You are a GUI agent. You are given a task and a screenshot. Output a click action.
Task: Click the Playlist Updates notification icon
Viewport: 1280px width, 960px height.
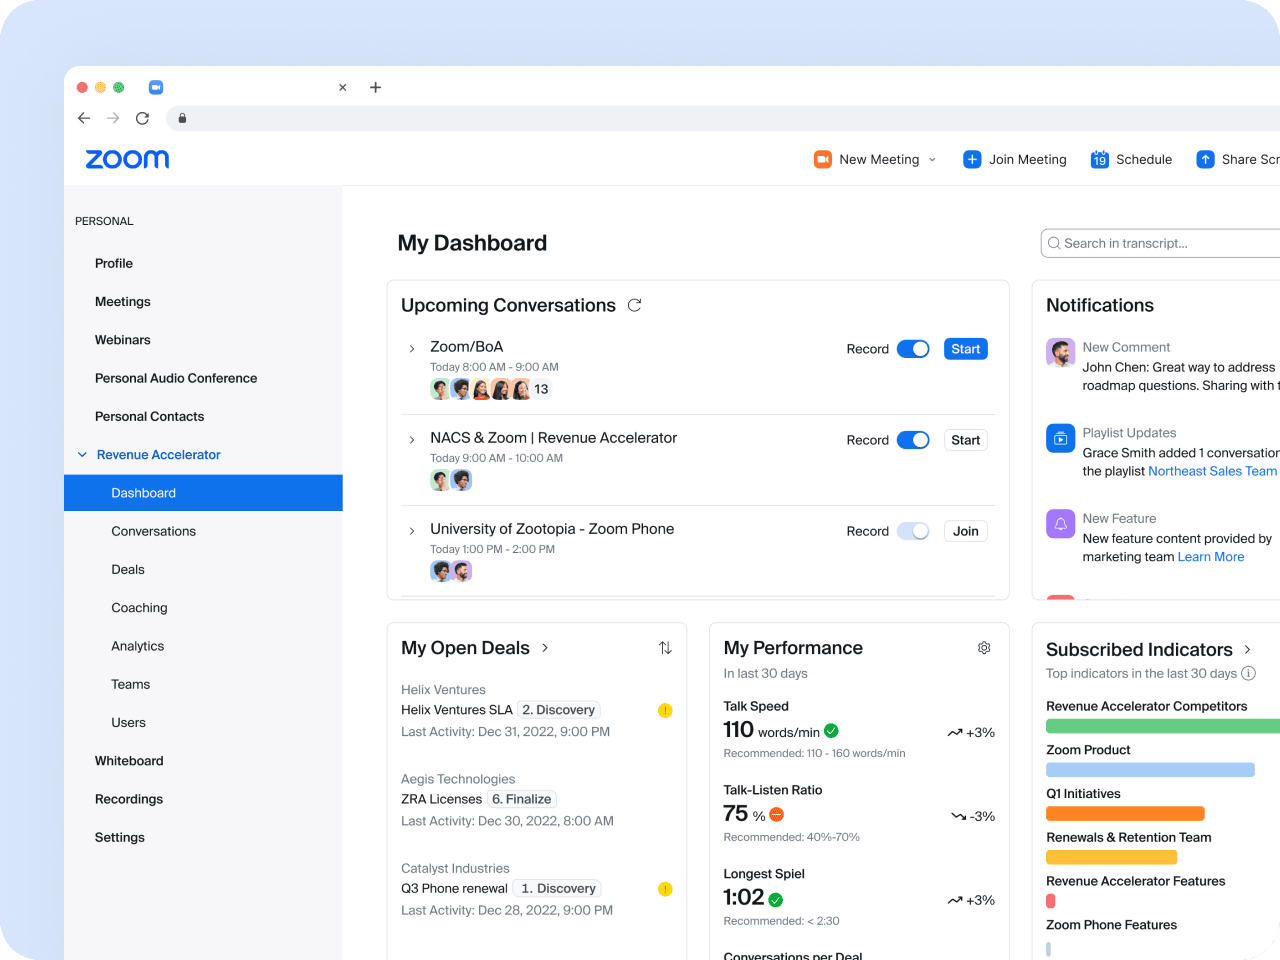[1060, 438]
